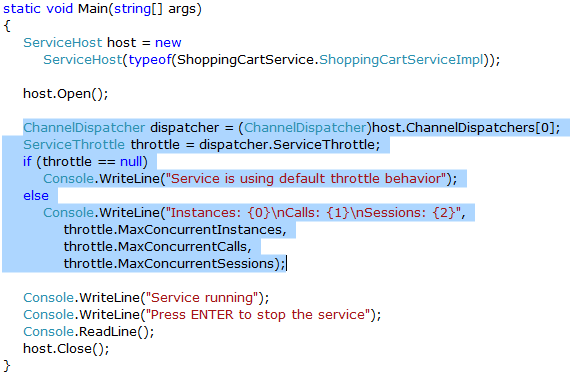Click 'throttle.MaxConcurrentCalls,' argument
Screen dimensions: 581x376
[157, 247]
